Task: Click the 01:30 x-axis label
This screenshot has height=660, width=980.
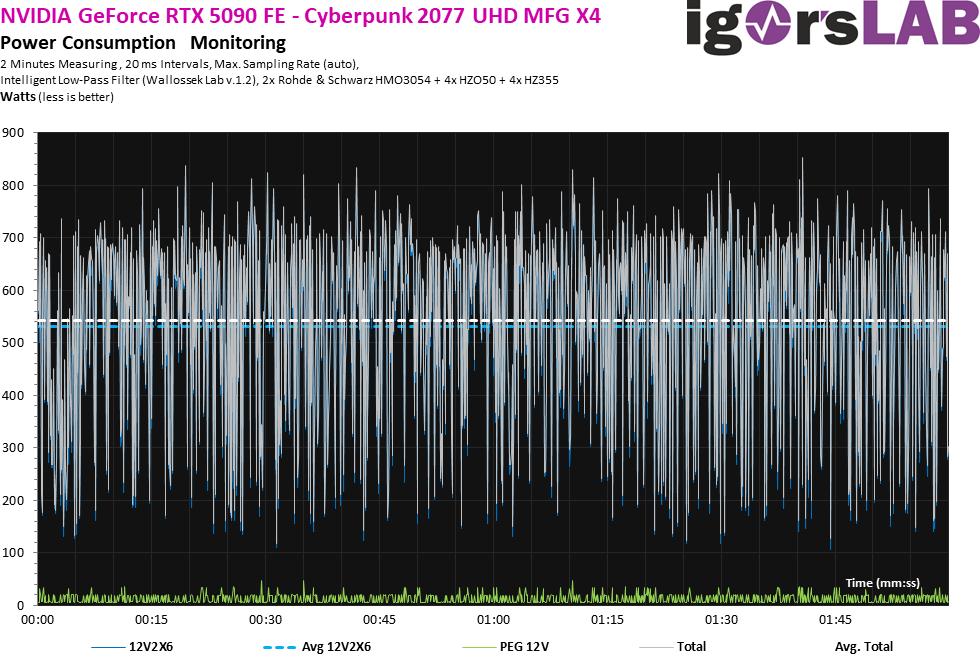Action: (x=721, y=620)
